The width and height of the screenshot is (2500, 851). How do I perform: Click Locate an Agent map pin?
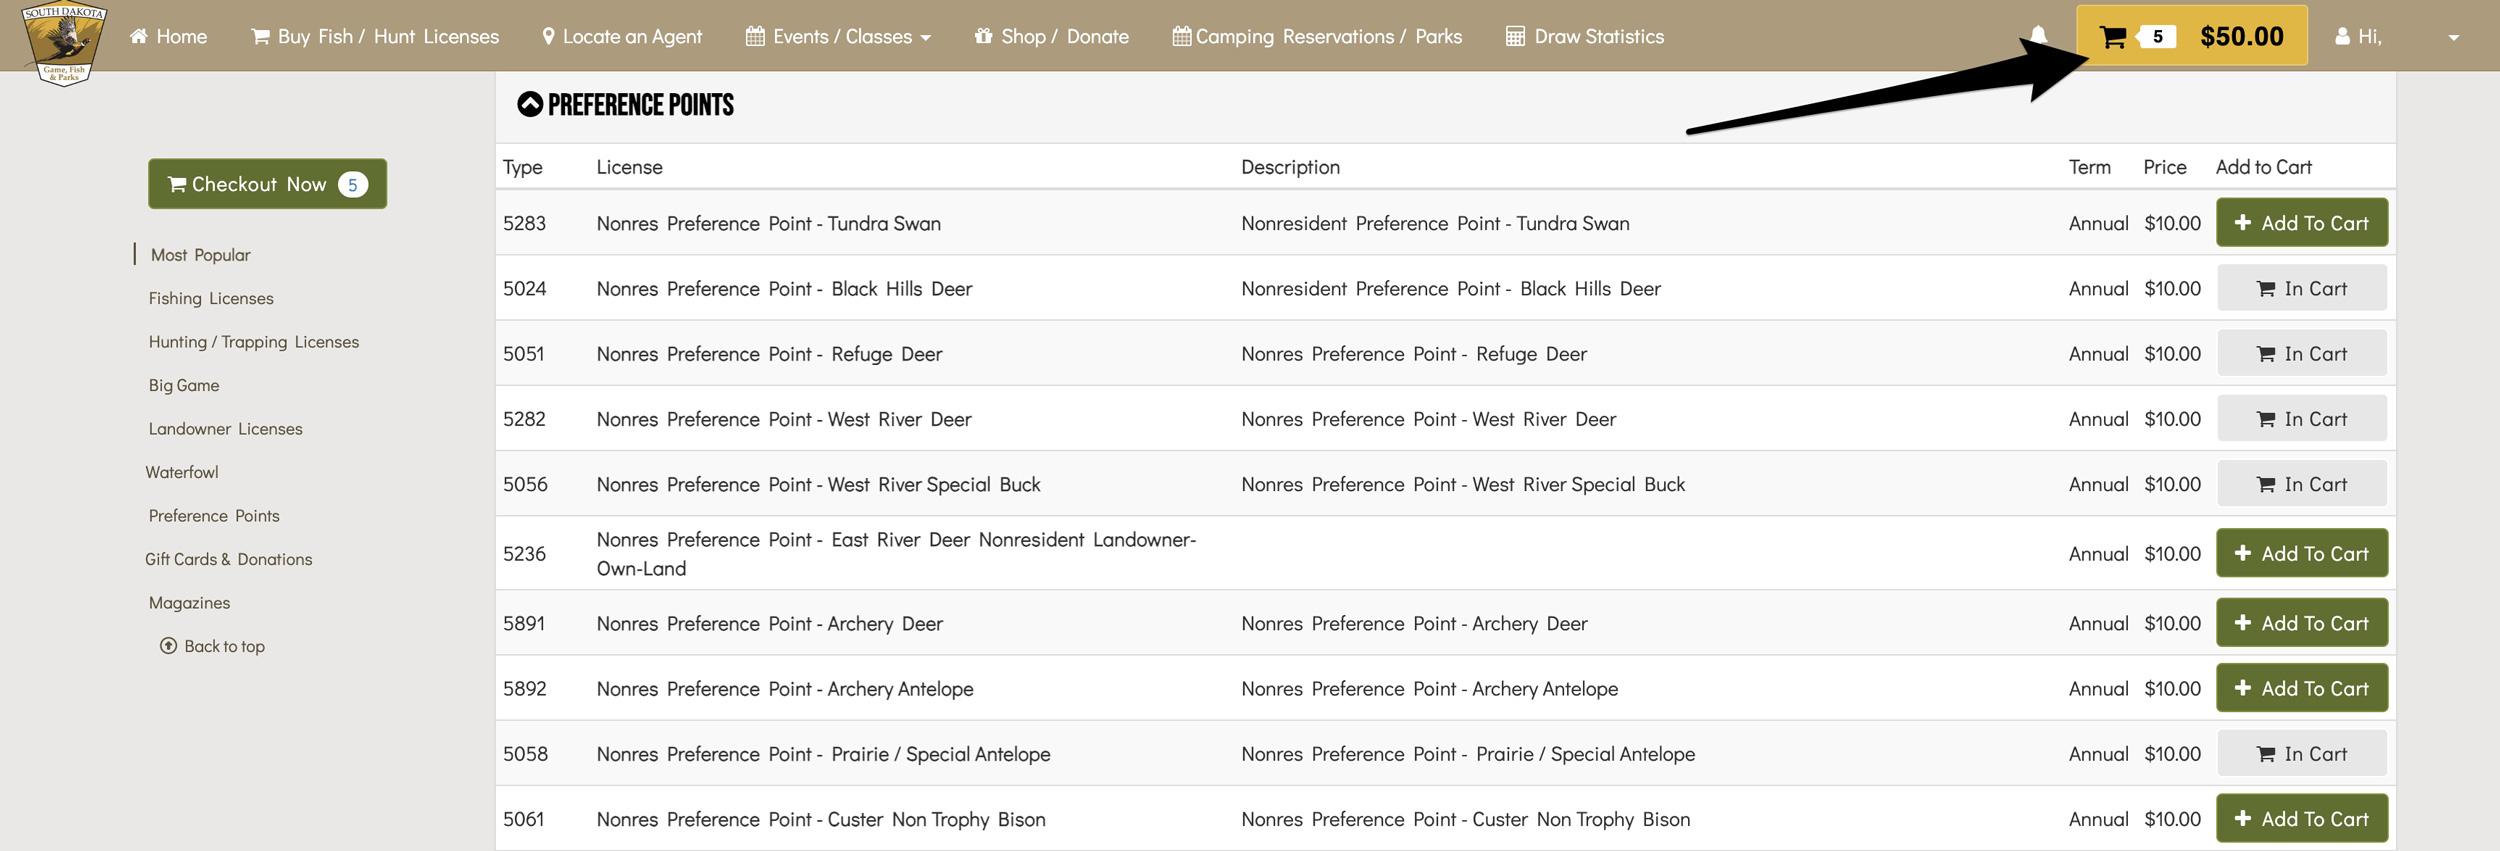(x=548, y=37)
